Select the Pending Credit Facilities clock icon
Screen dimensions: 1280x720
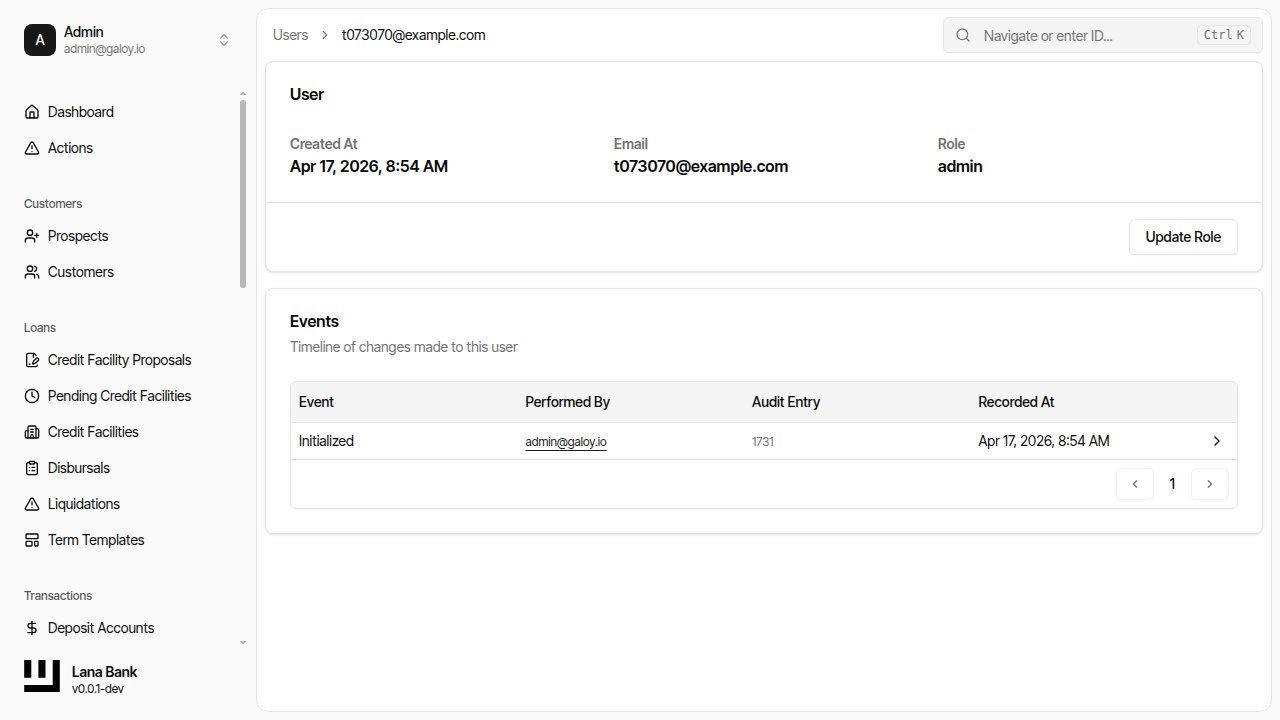[31, 395]
